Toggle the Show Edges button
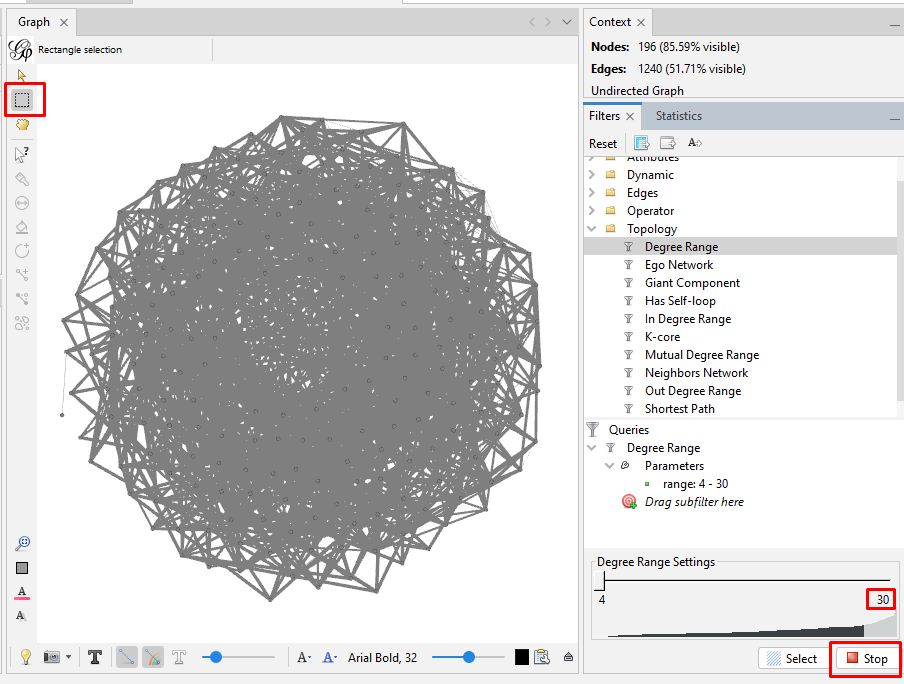This screenshot has height=684, width=904. pos(127,657)
